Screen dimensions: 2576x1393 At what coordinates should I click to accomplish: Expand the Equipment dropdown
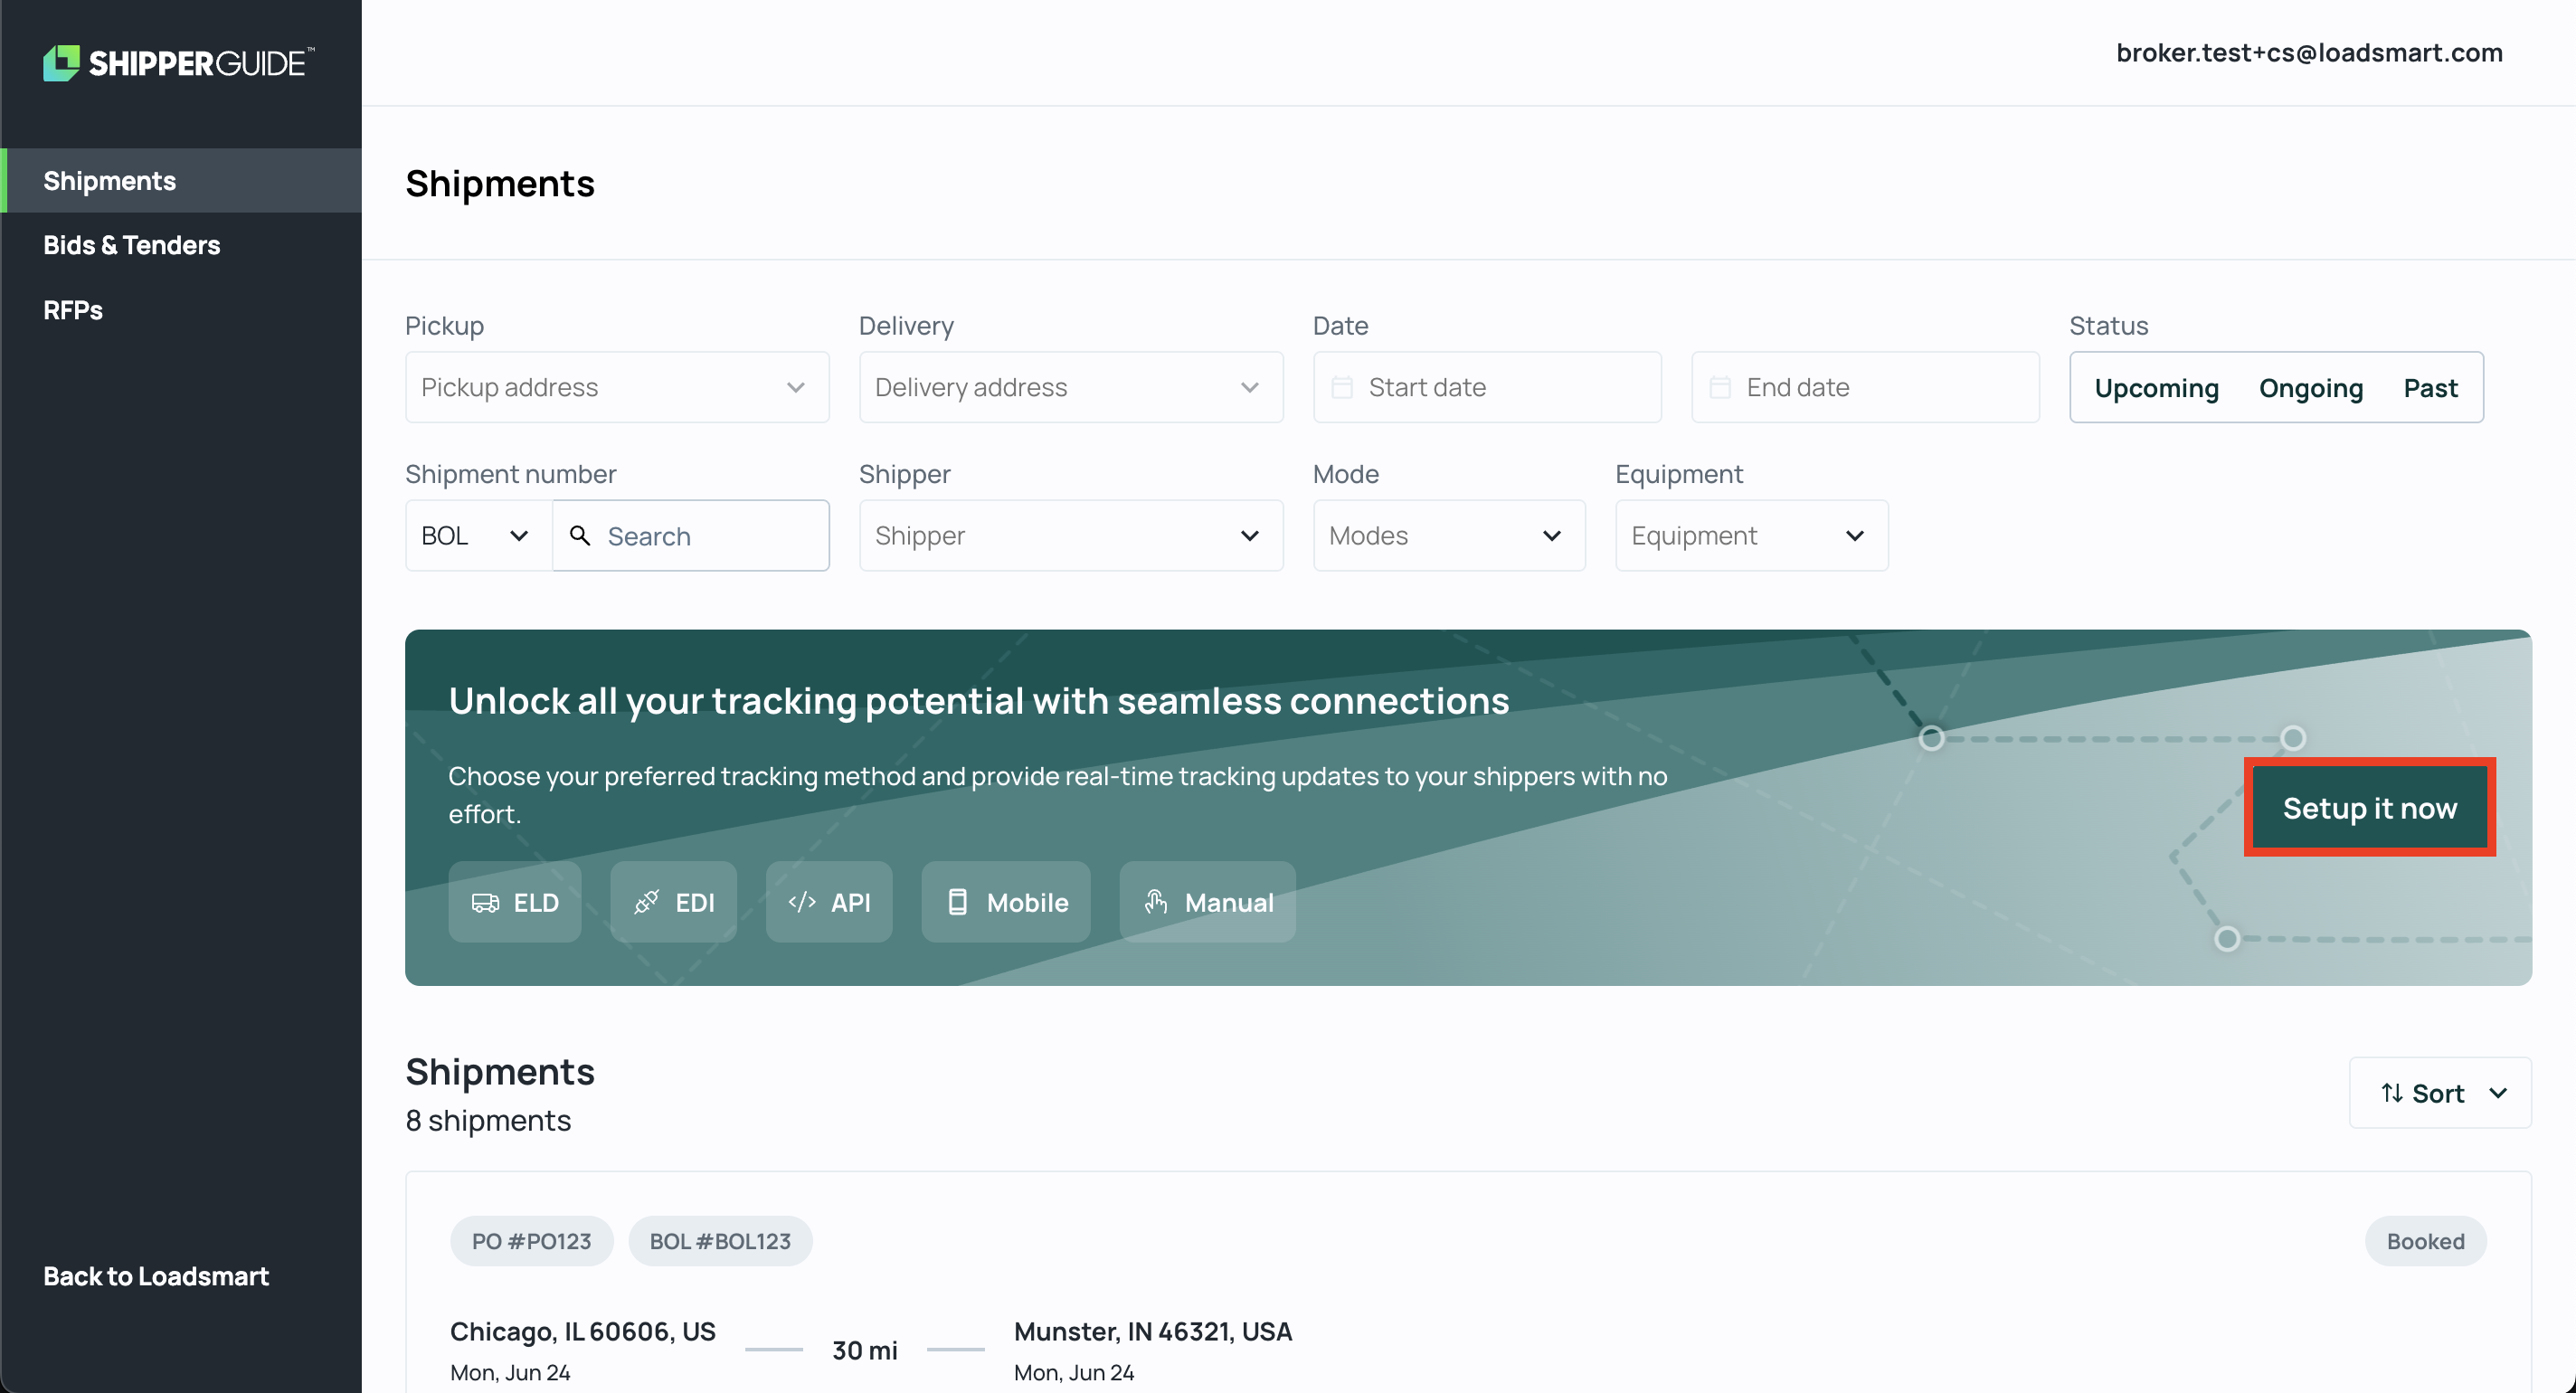(1750, 535)
